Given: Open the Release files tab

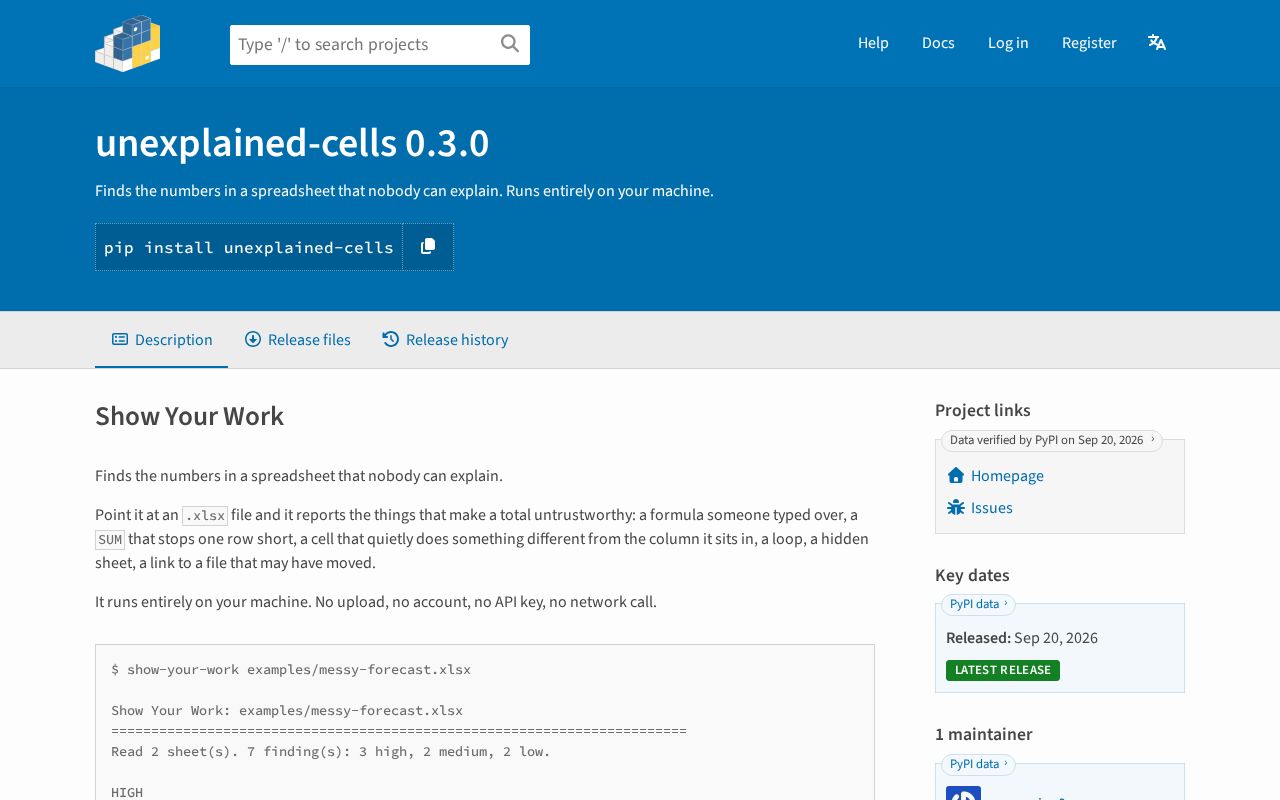Looking at the screenshot, I should [298, 339].
